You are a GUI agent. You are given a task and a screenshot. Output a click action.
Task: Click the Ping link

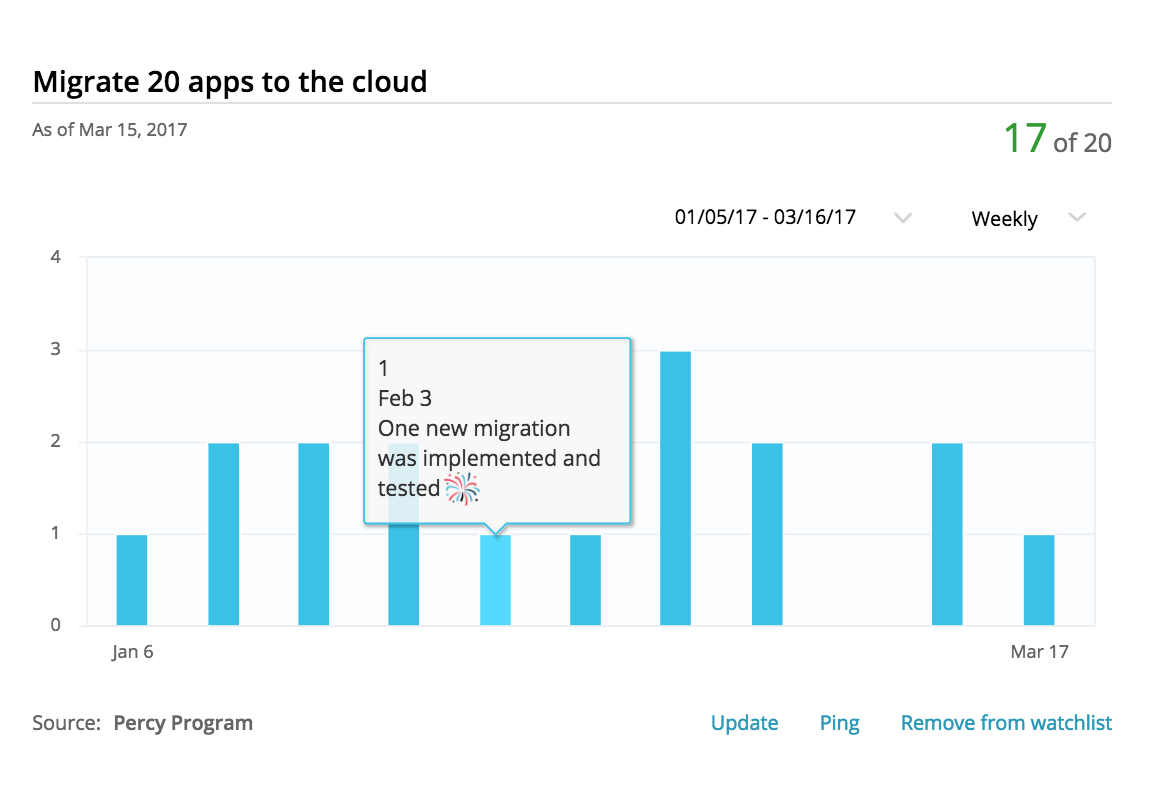point(839,723)
